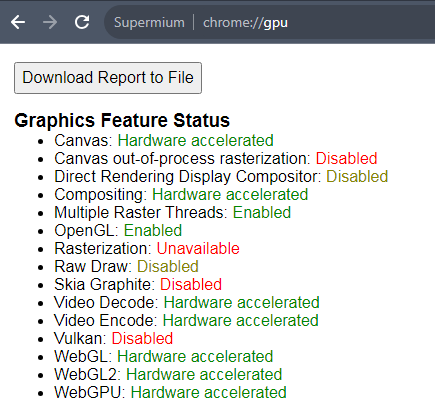Focus the chrome://gpu address bar
This screenshot has height=407, width=435.
[269, 23]
